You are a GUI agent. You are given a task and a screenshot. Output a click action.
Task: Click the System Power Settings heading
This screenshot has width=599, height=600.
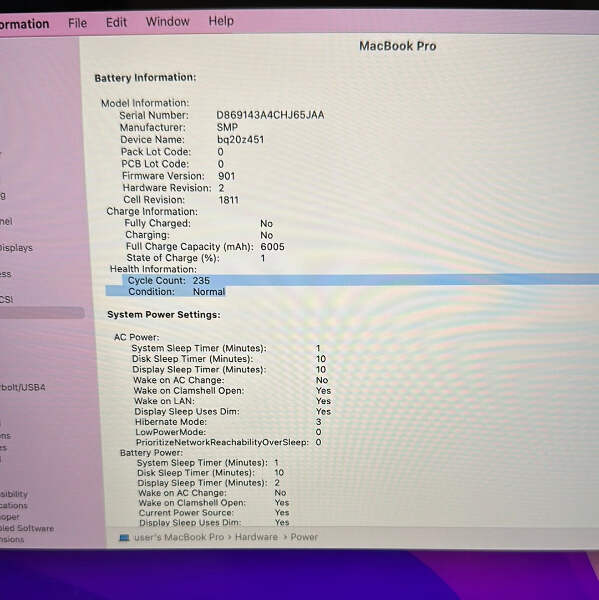pos(163,315)
